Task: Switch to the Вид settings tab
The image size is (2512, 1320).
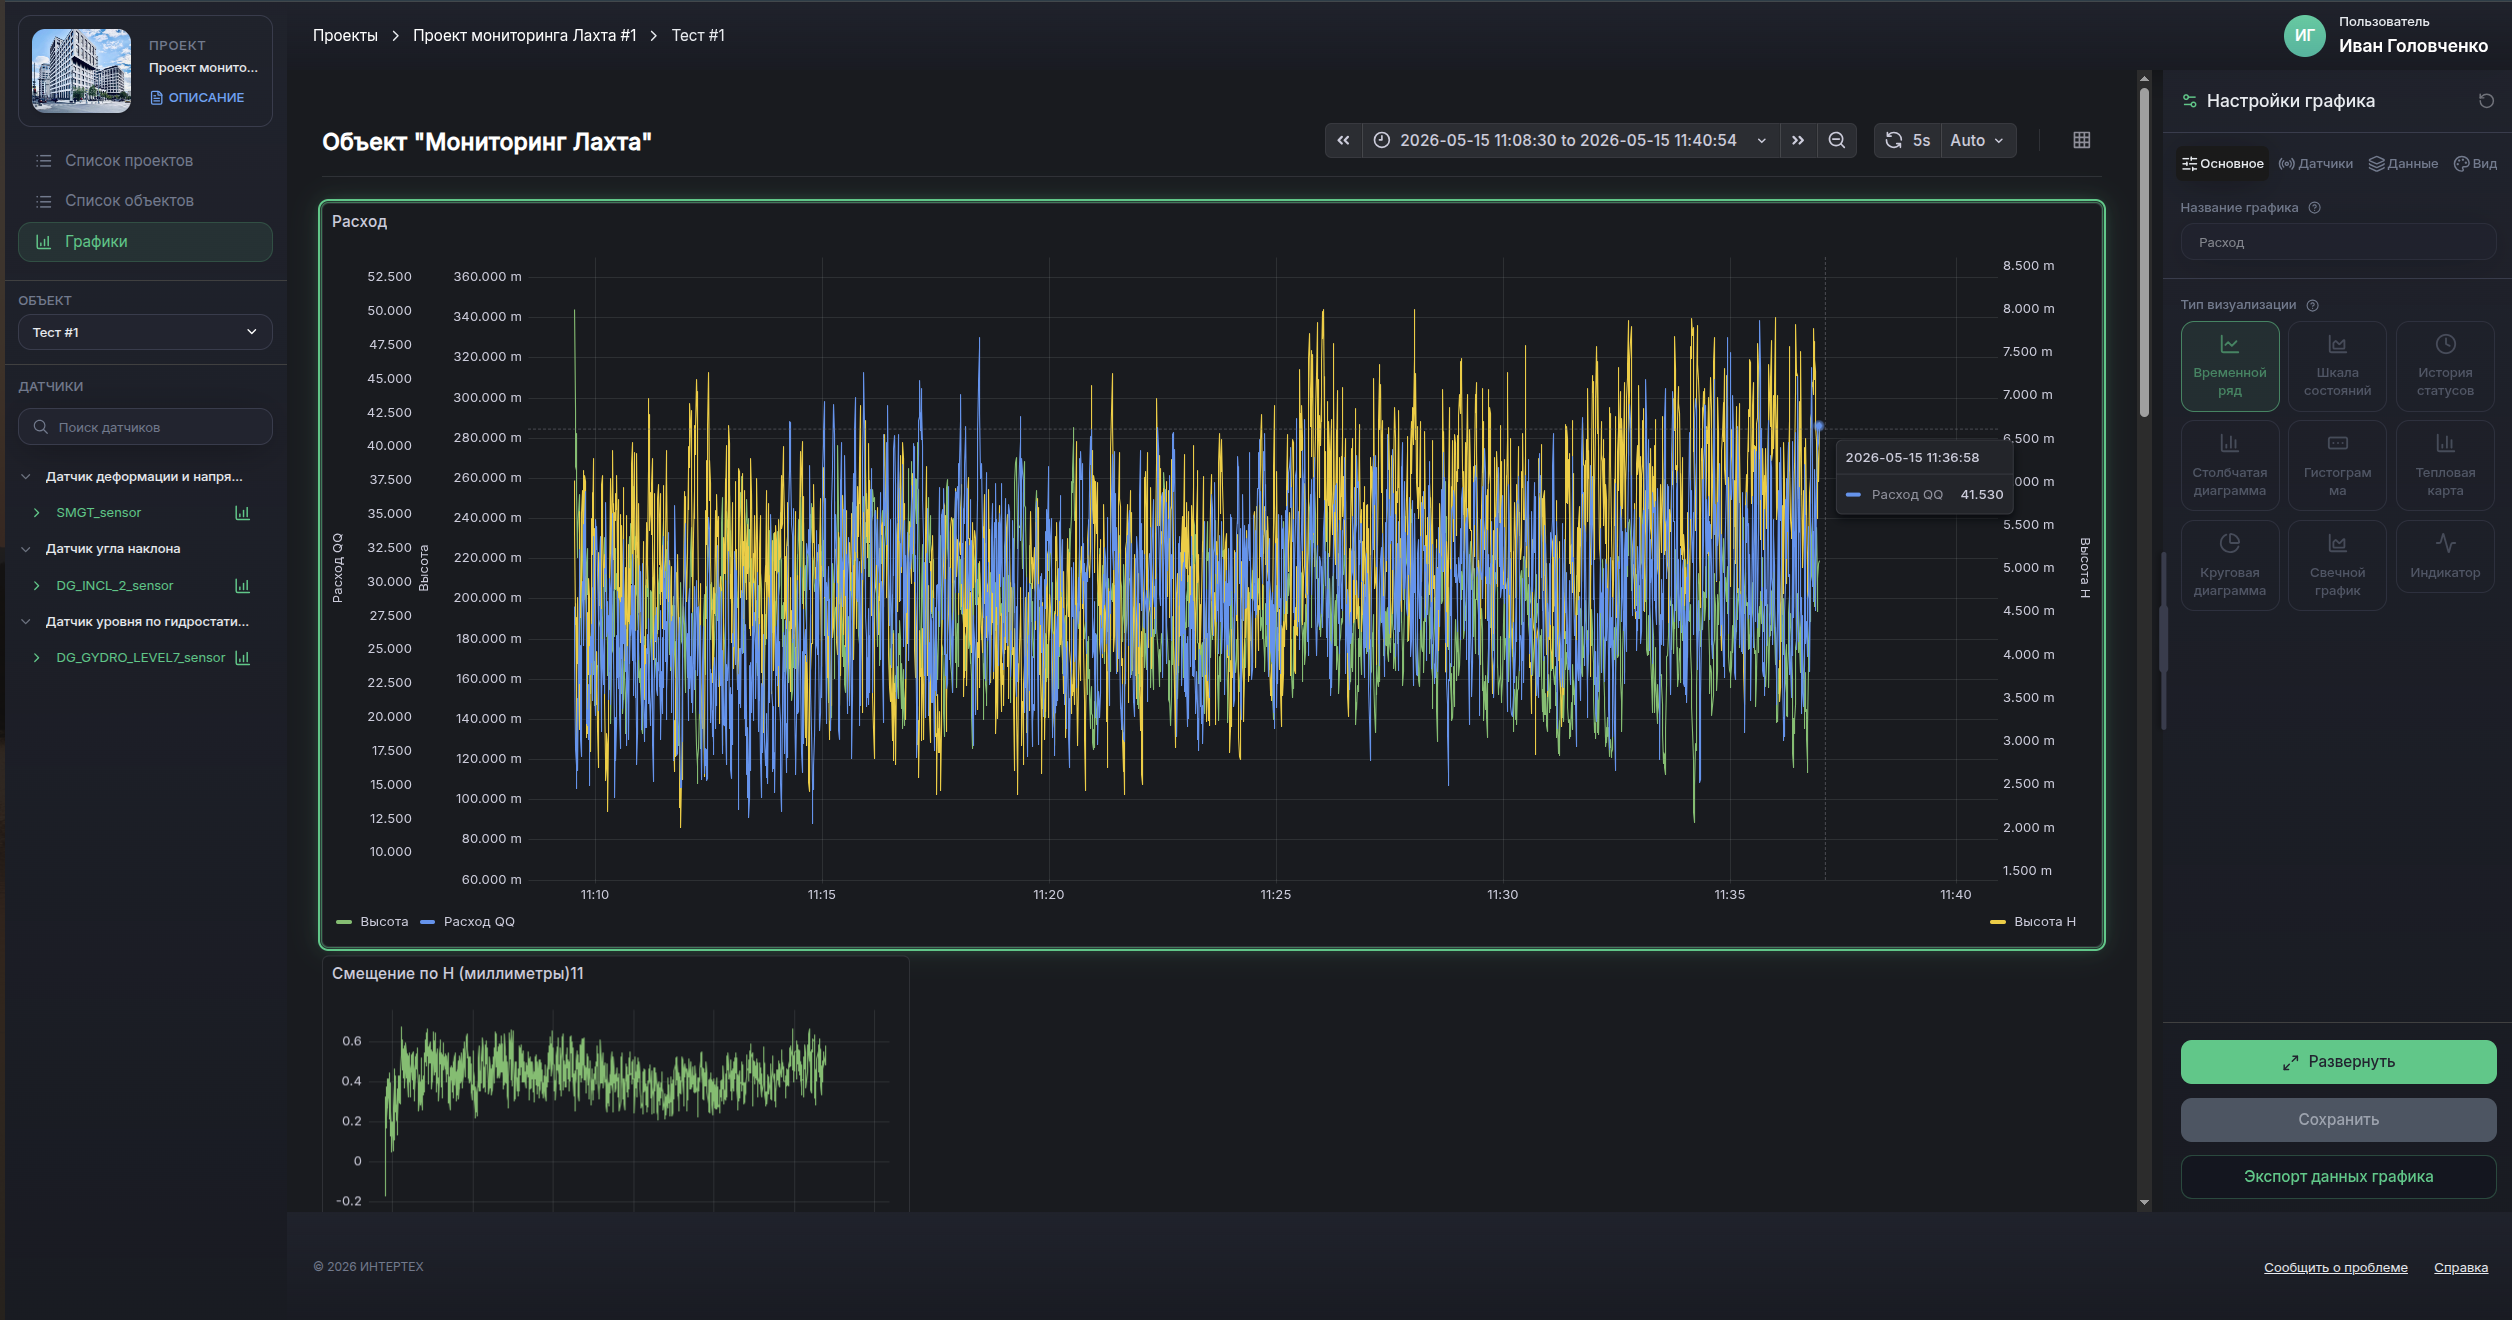Action: (x=2475, y=164)
